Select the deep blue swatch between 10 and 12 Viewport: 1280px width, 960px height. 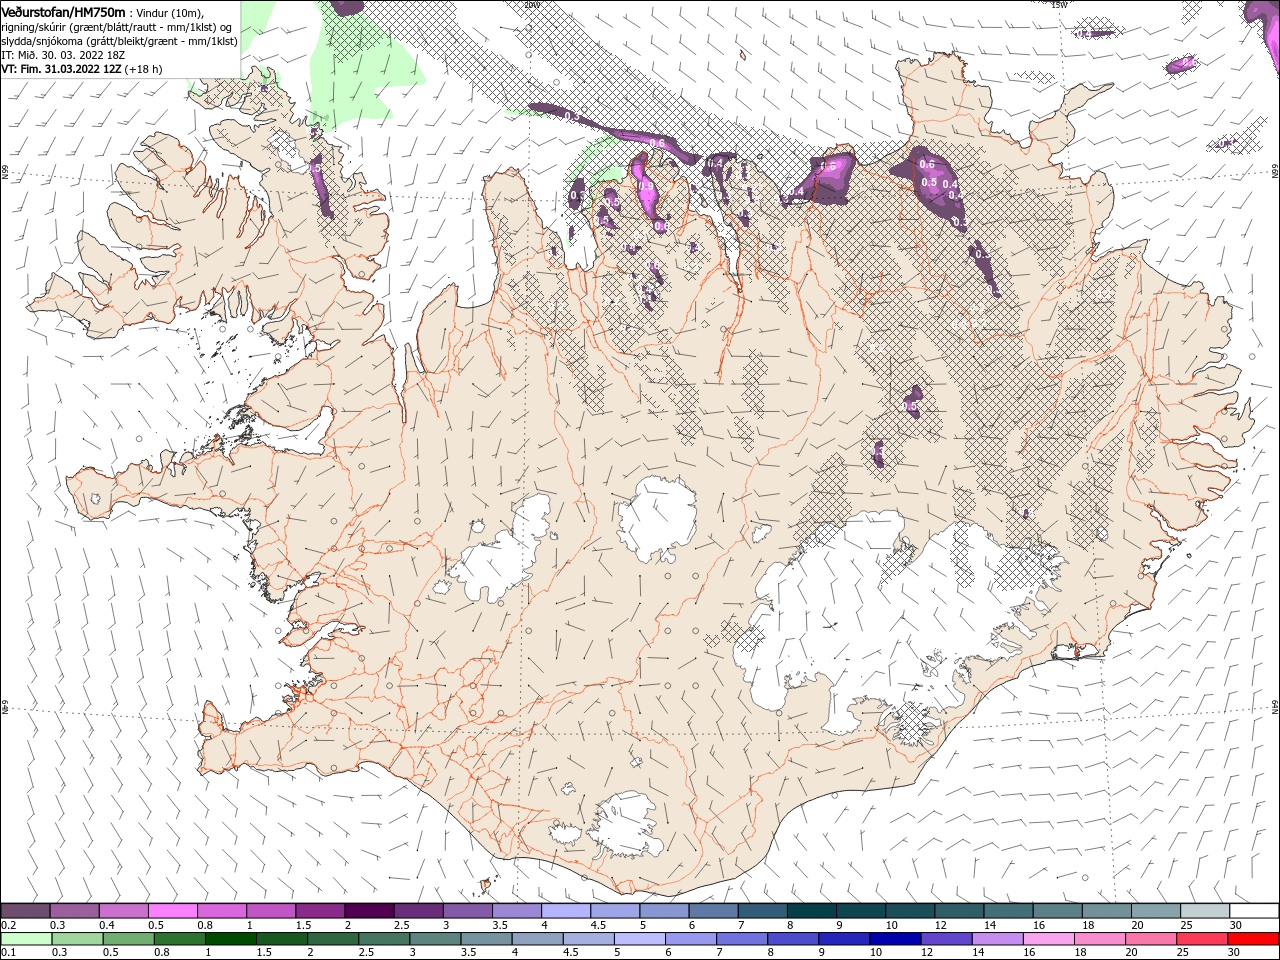coord(895,938)
